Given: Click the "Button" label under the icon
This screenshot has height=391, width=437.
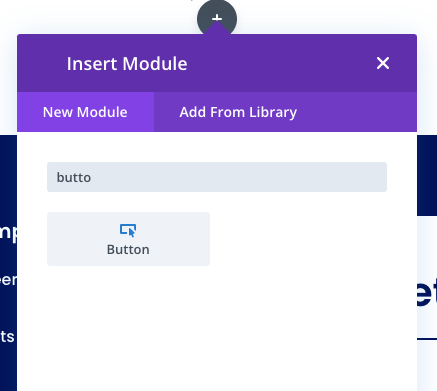Looking at the screenshot, I should click(128, 250).
